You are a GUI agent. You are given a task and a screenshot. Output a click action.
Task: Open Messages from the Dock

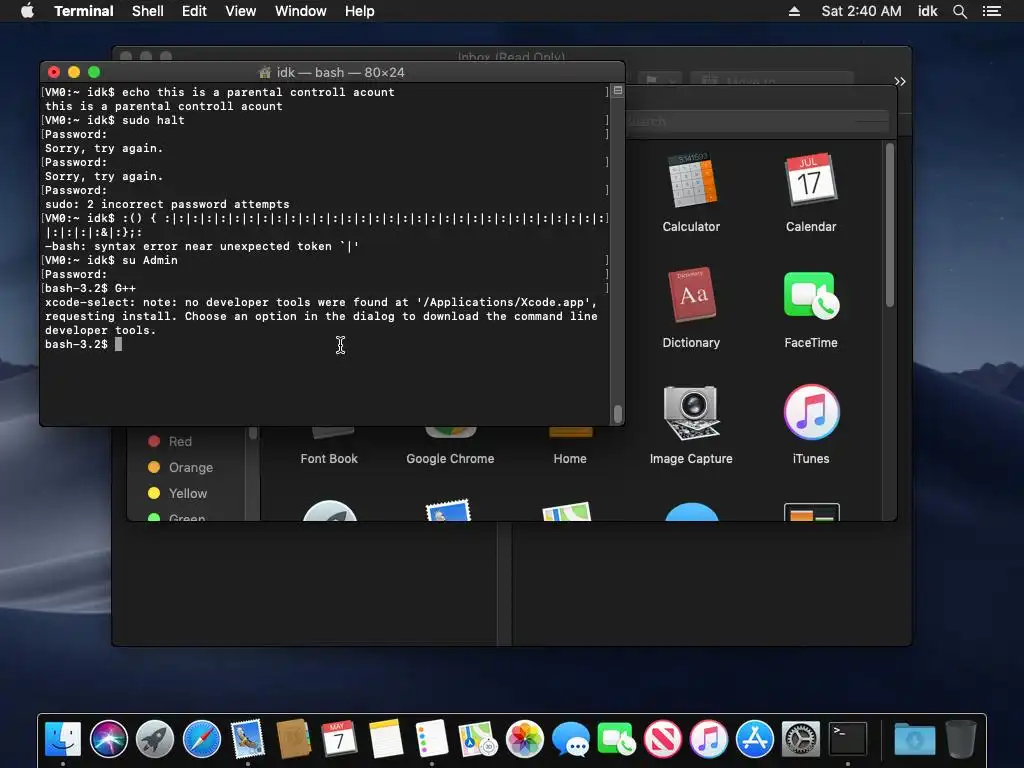pyautogui.click(x=570, y=739)
